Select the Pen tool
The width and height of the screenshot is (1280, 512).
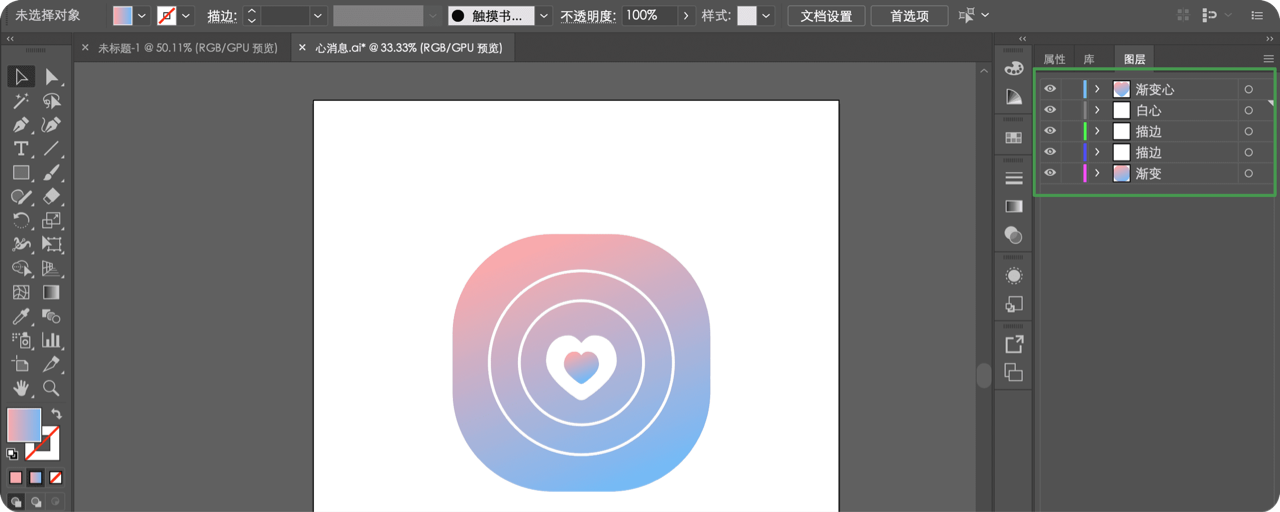coord(21,125)
